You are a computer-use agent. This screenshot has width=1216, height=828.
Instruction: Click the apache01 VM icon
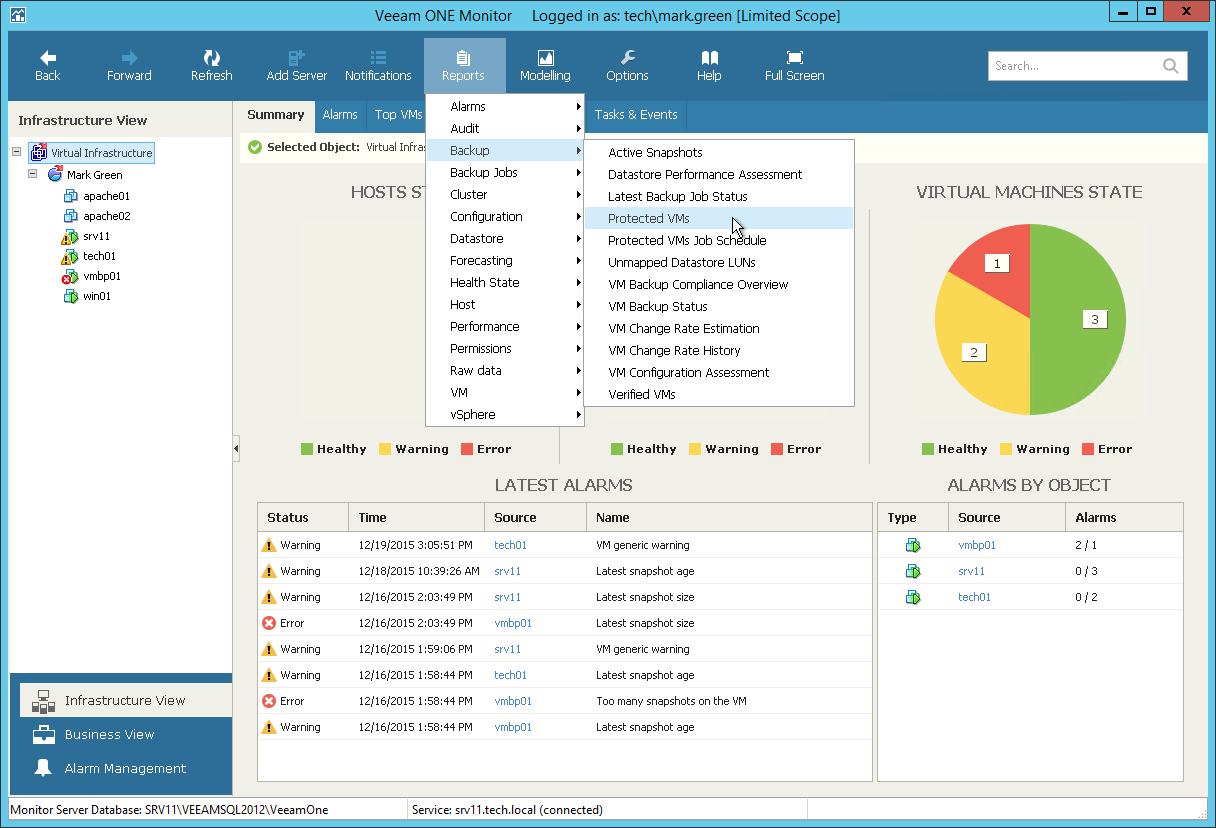click(x=71, y=196)
